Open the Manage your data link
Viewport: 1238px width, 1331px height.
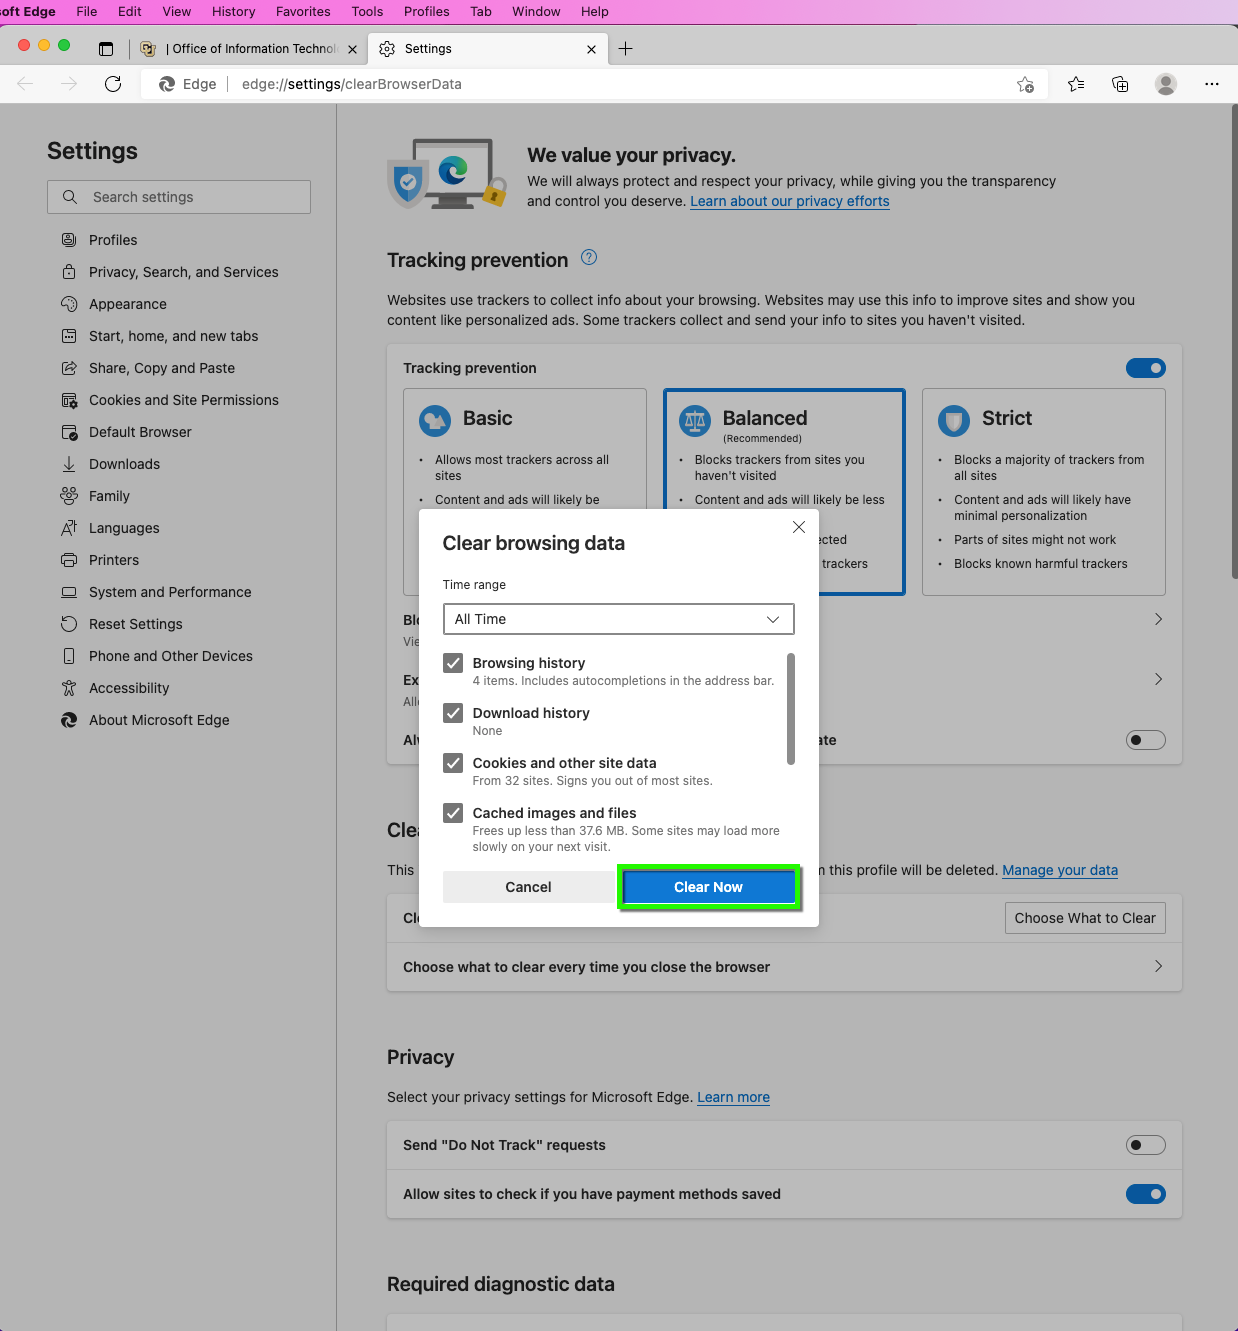point(1059,869)
